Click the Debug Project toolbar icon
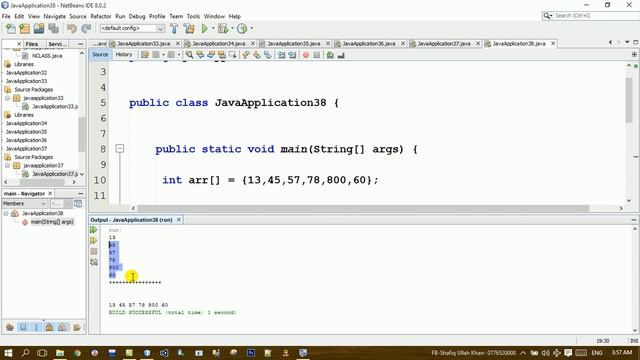640x360 pixels. click(223, 29)
